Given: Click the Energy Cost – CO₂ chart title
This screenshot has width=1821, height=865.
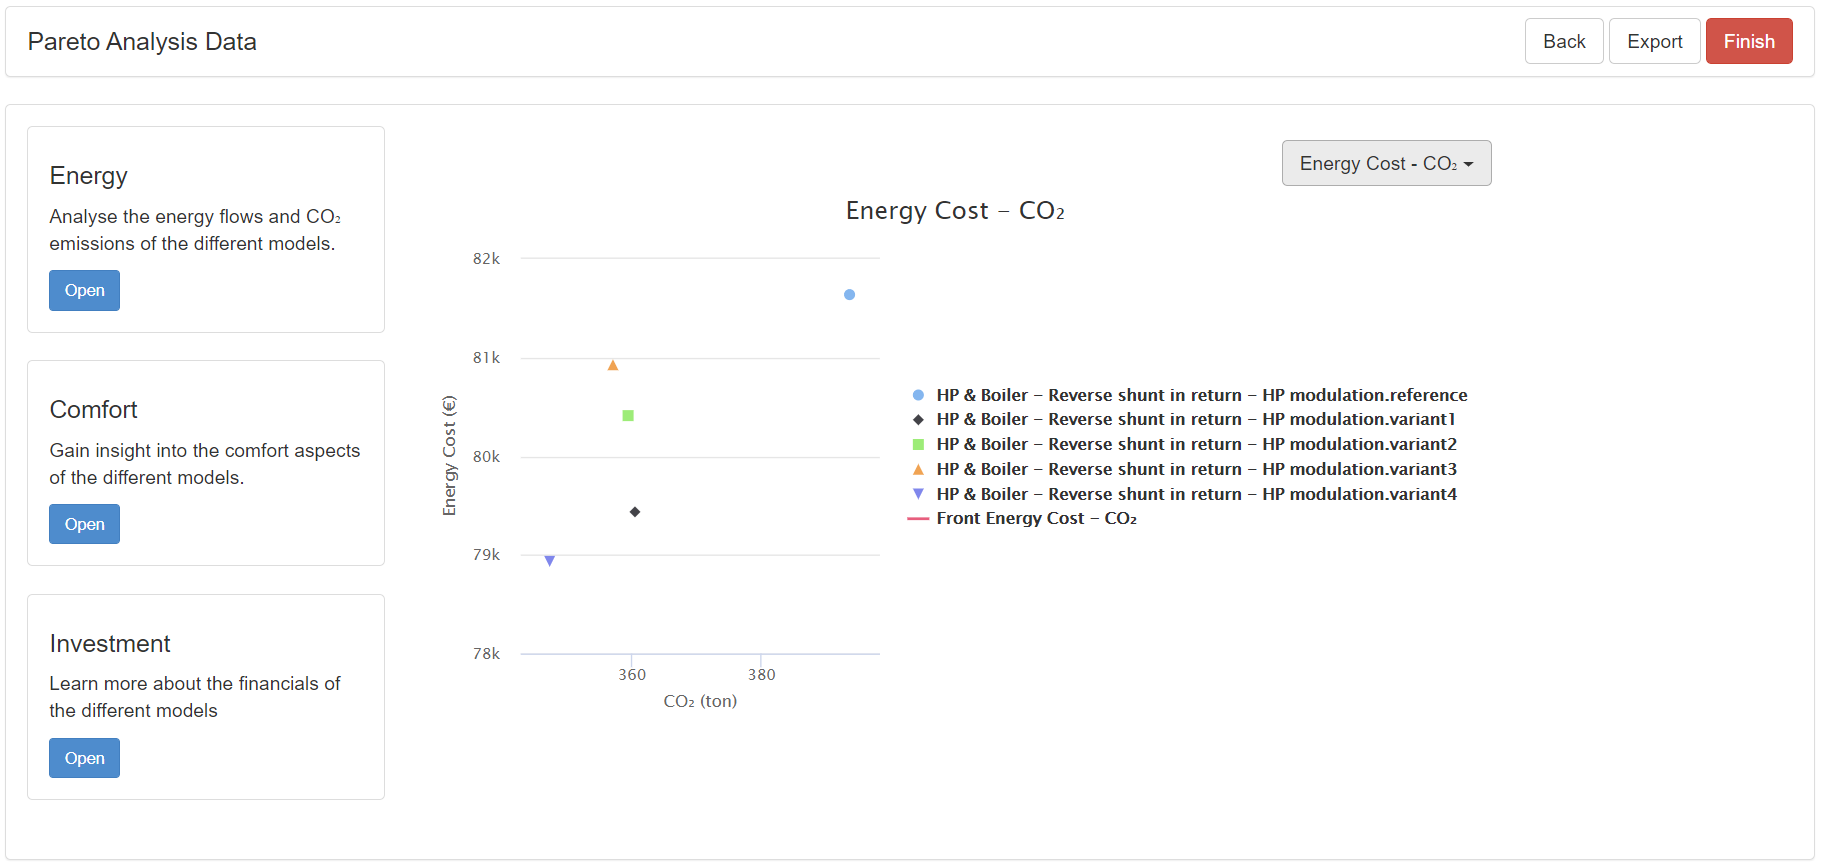Looking at the screenshot, I should [955, 211].
